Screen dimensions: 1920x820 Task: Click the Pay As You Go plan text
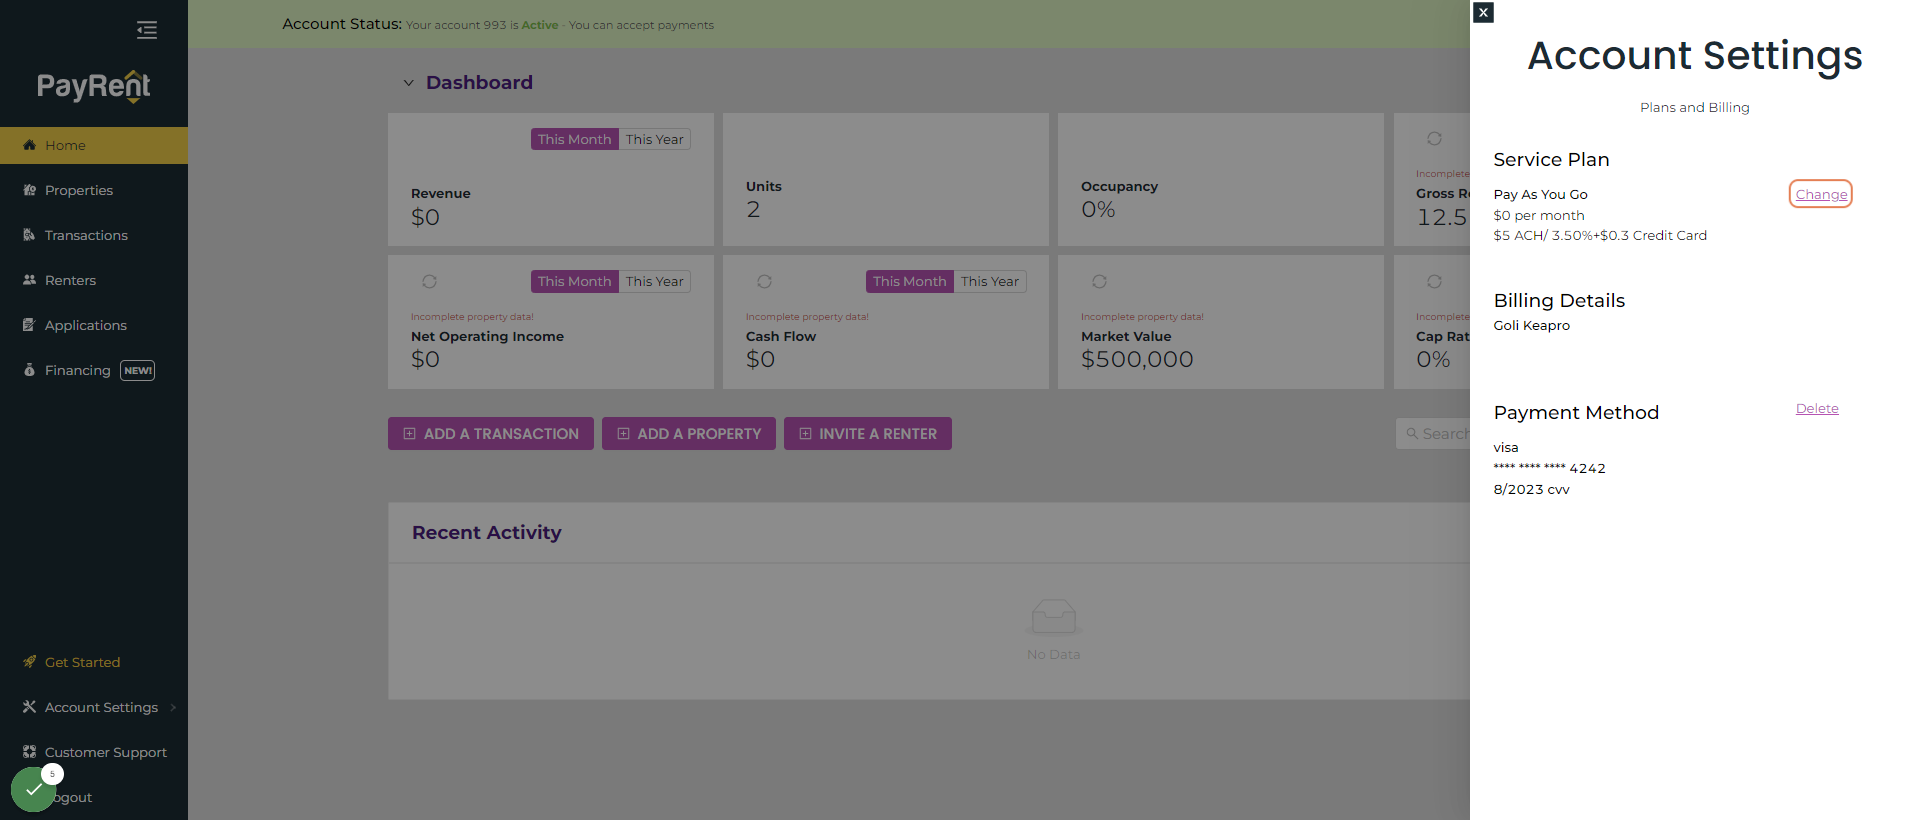tap(1540, 194)
